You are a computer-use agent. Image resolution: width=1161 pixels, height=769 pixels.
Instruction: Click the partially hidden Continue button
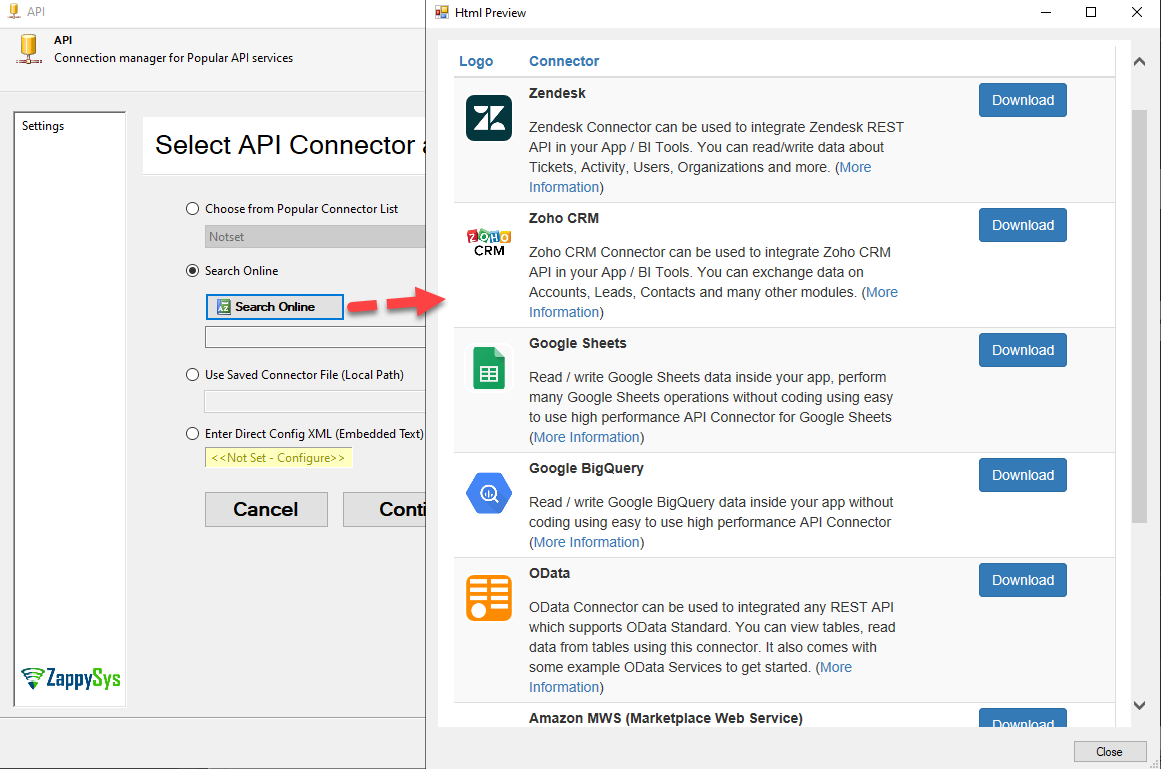tap(384, 509)
